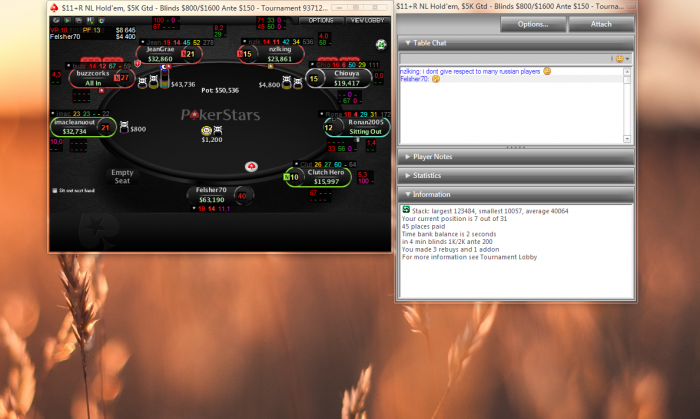Screen dimensions: 700x419
Task: Click the Attach button
Action: (x=601, y=24)
